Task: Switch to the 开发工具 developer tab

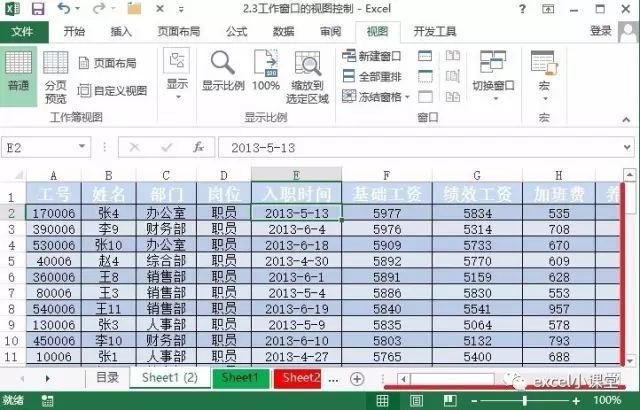Action: click(435, 31)
